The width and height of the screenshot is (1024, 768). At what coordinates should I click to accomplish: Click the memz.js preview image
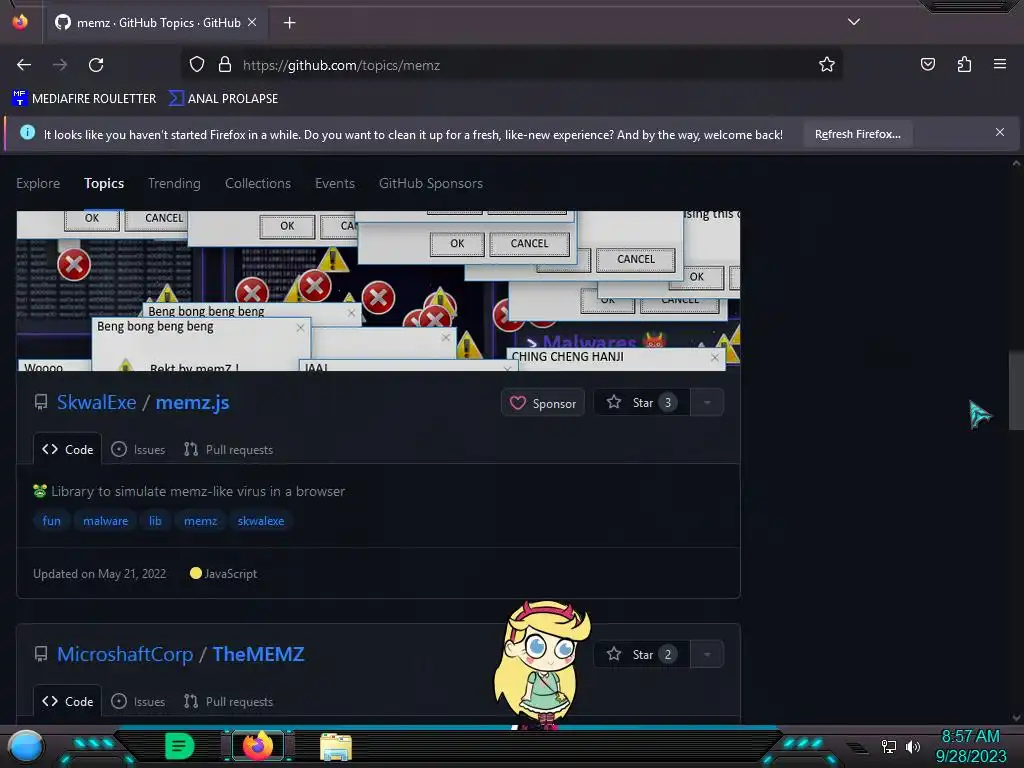pyautogui.click(x=378, y=291)
